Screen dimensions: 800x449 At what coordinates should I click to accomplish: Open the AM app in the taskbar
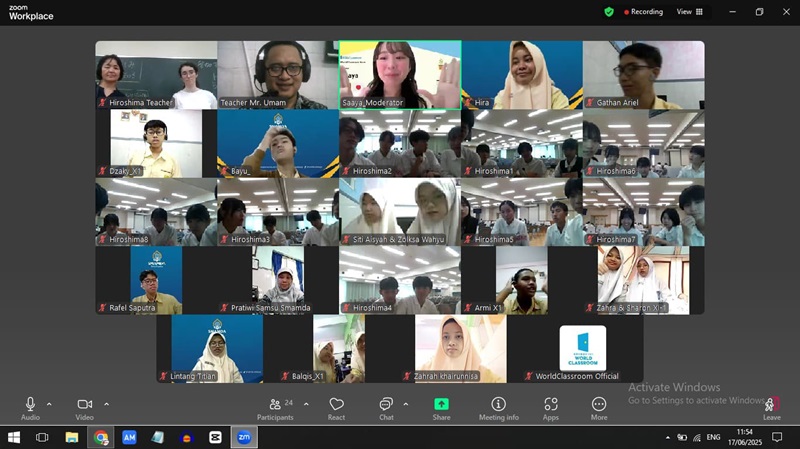coord(129,437)
